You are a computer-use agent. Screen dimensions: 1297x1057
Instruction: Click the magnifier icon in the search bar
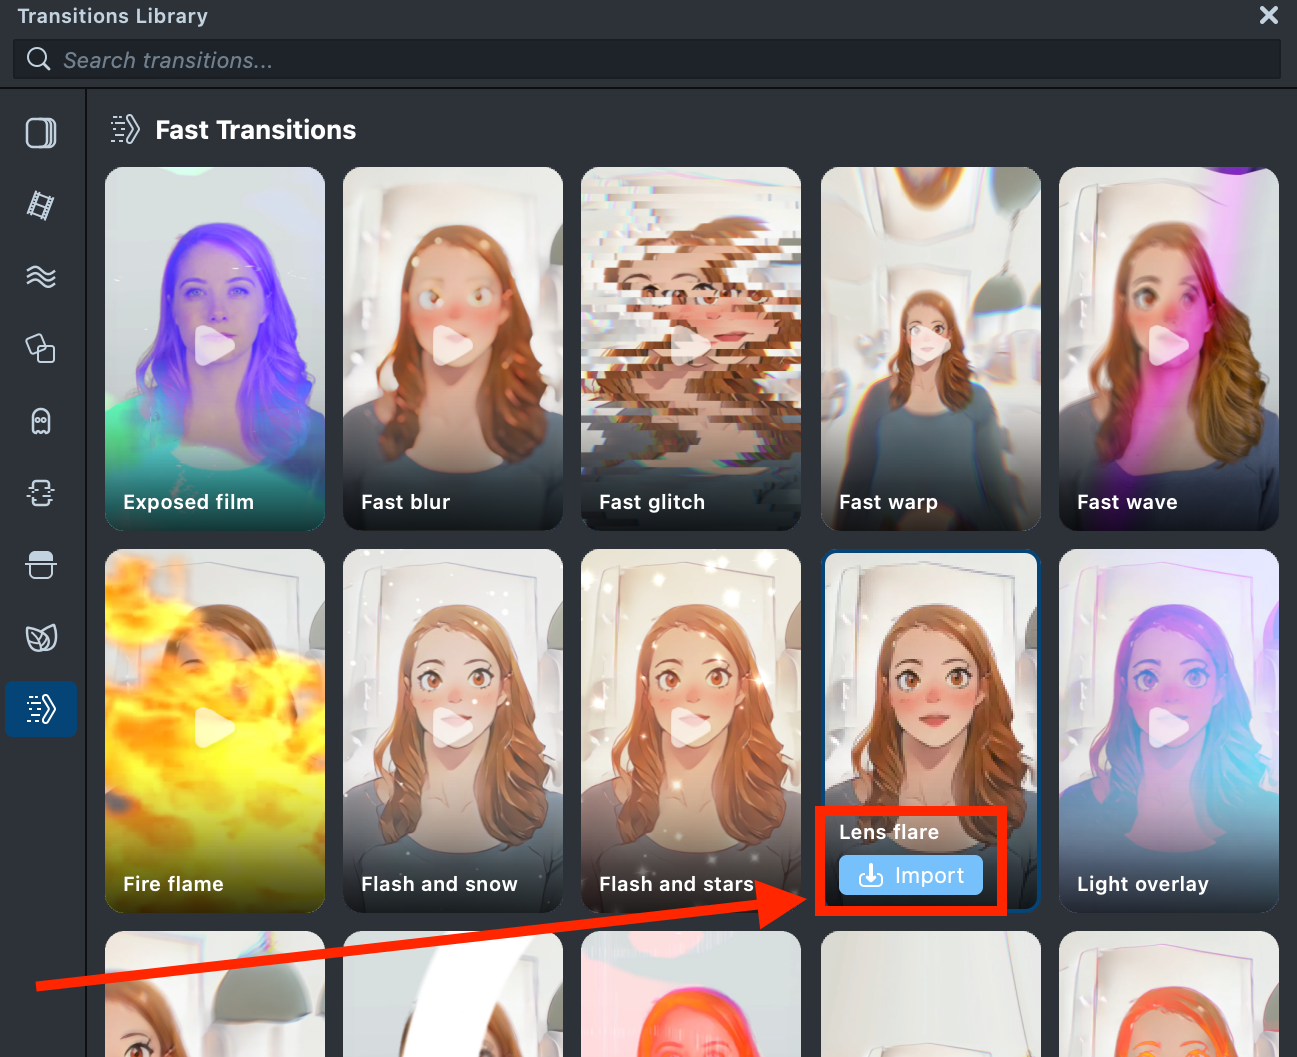coord(39,59)
